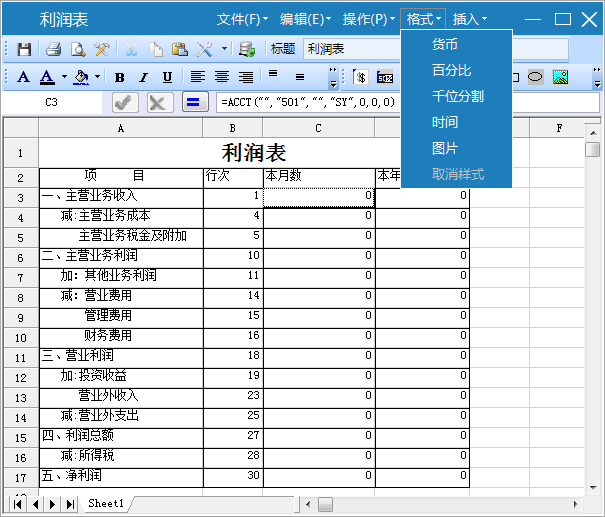Switch to the Sheet1 tab
605x517 pixels.
(x=106, y=503)
